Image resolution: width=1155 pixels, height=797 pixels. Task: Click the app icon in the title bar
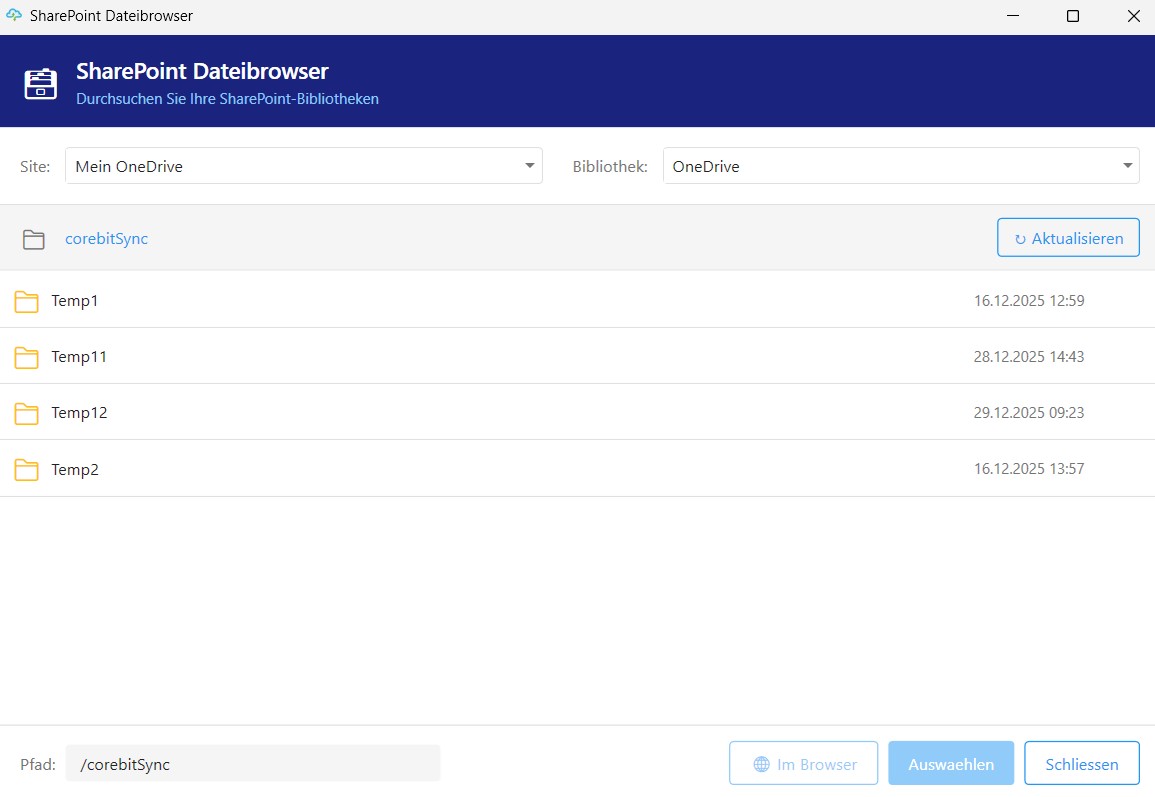coord(14,15)
